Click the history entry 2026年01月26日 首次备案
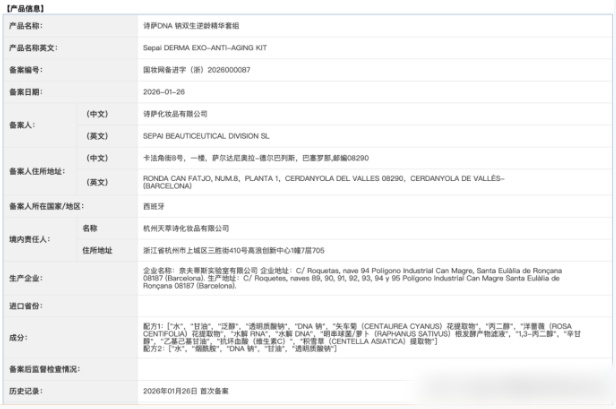 [x=185, y=391]
